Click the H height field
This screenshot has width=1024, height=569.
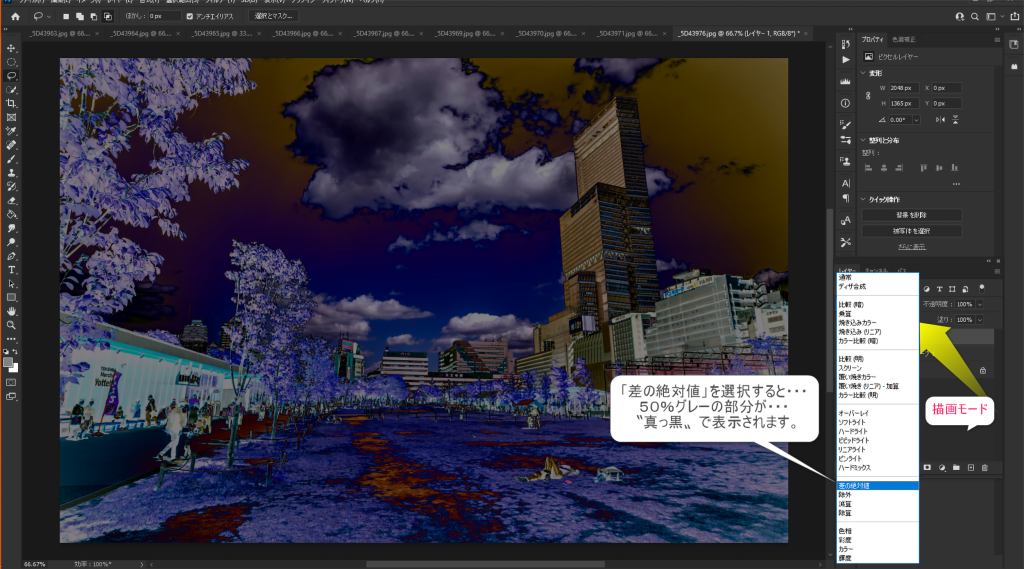904,103
